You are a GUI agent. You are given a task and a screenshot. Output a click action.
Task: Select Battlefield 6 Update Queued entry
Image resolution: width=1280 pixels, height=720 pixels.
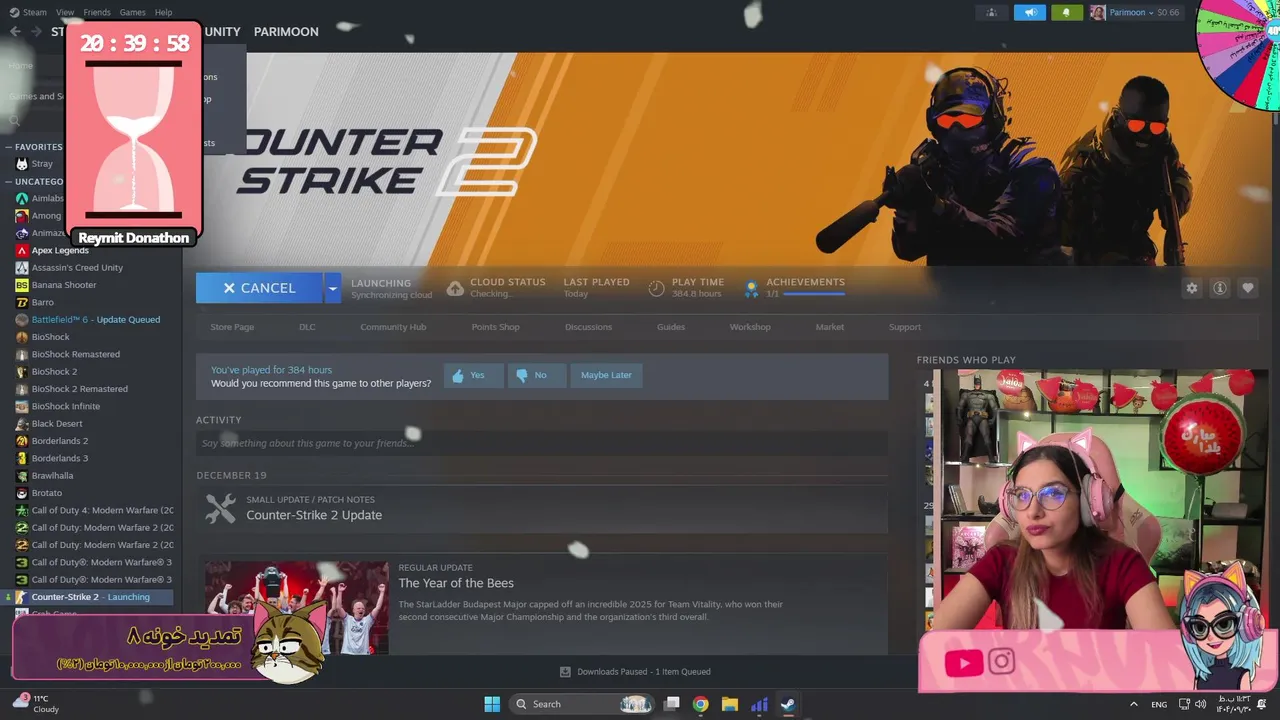(x=95, y=320)
